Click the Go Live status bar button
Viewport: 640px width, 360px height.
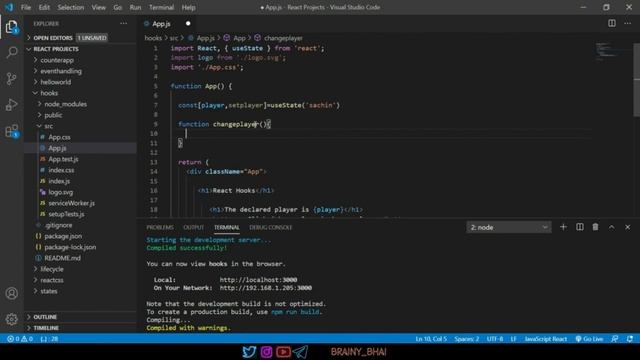589,339
